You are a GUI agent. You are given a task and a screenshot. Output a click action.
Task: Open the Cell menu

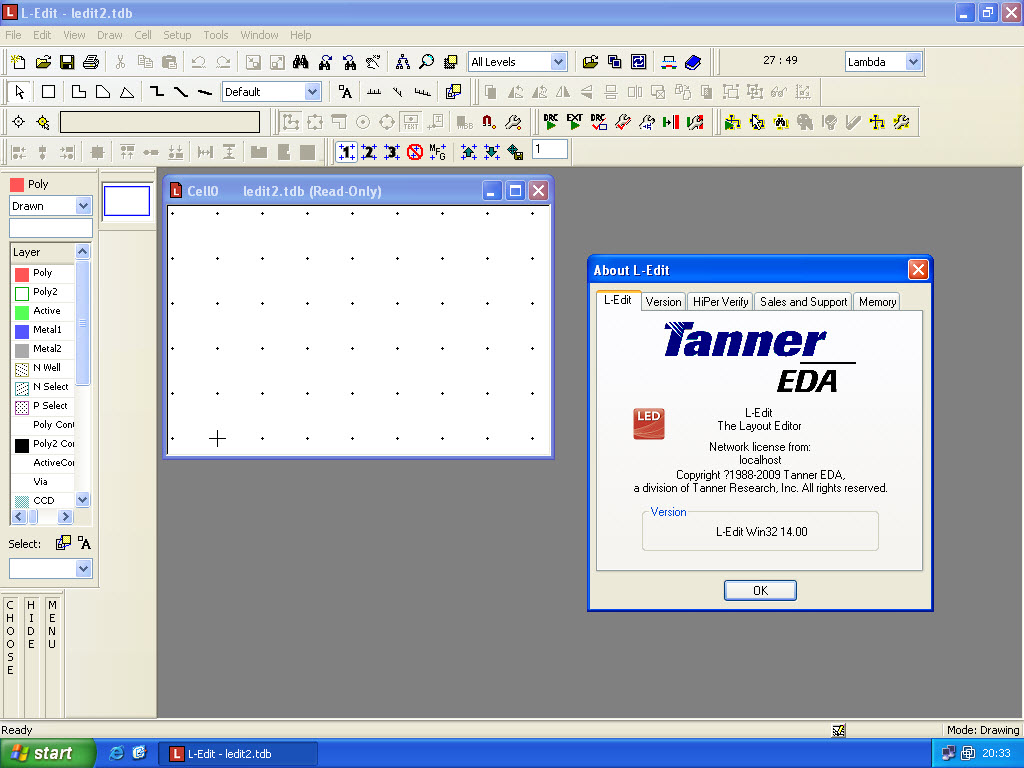(143, 35)
